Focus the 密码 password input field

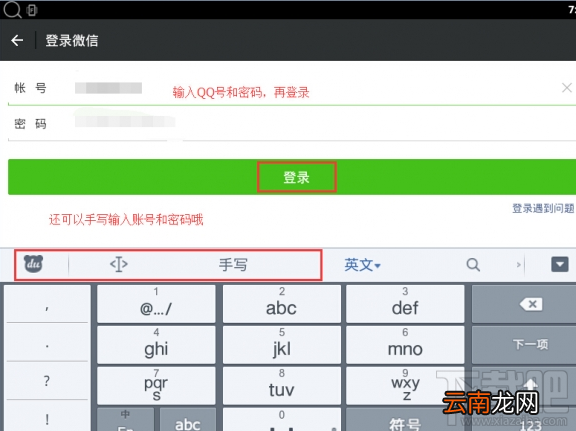pyautogui.click(x=292, y=123)
